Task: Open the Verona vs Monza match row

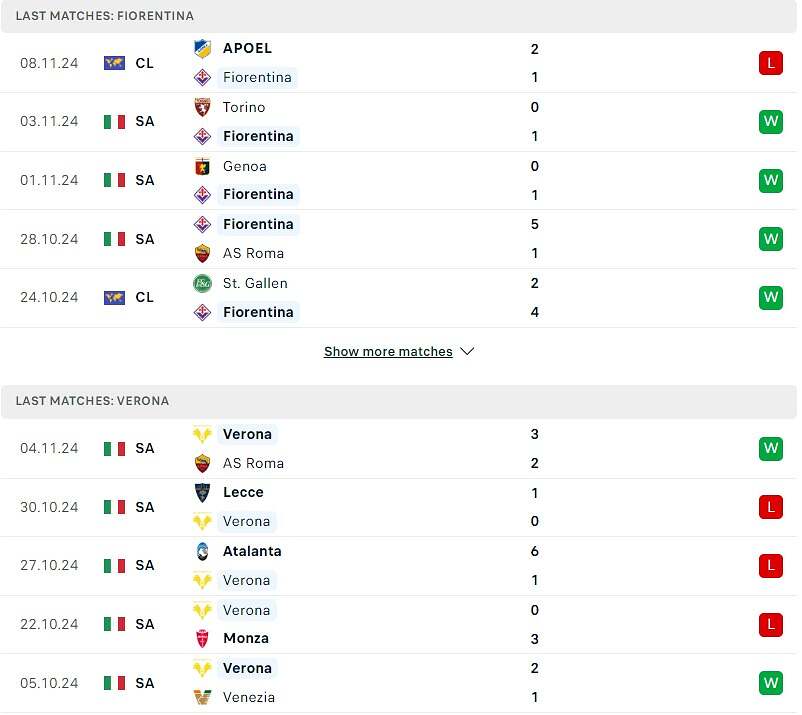Action: [x=399, y=624]
